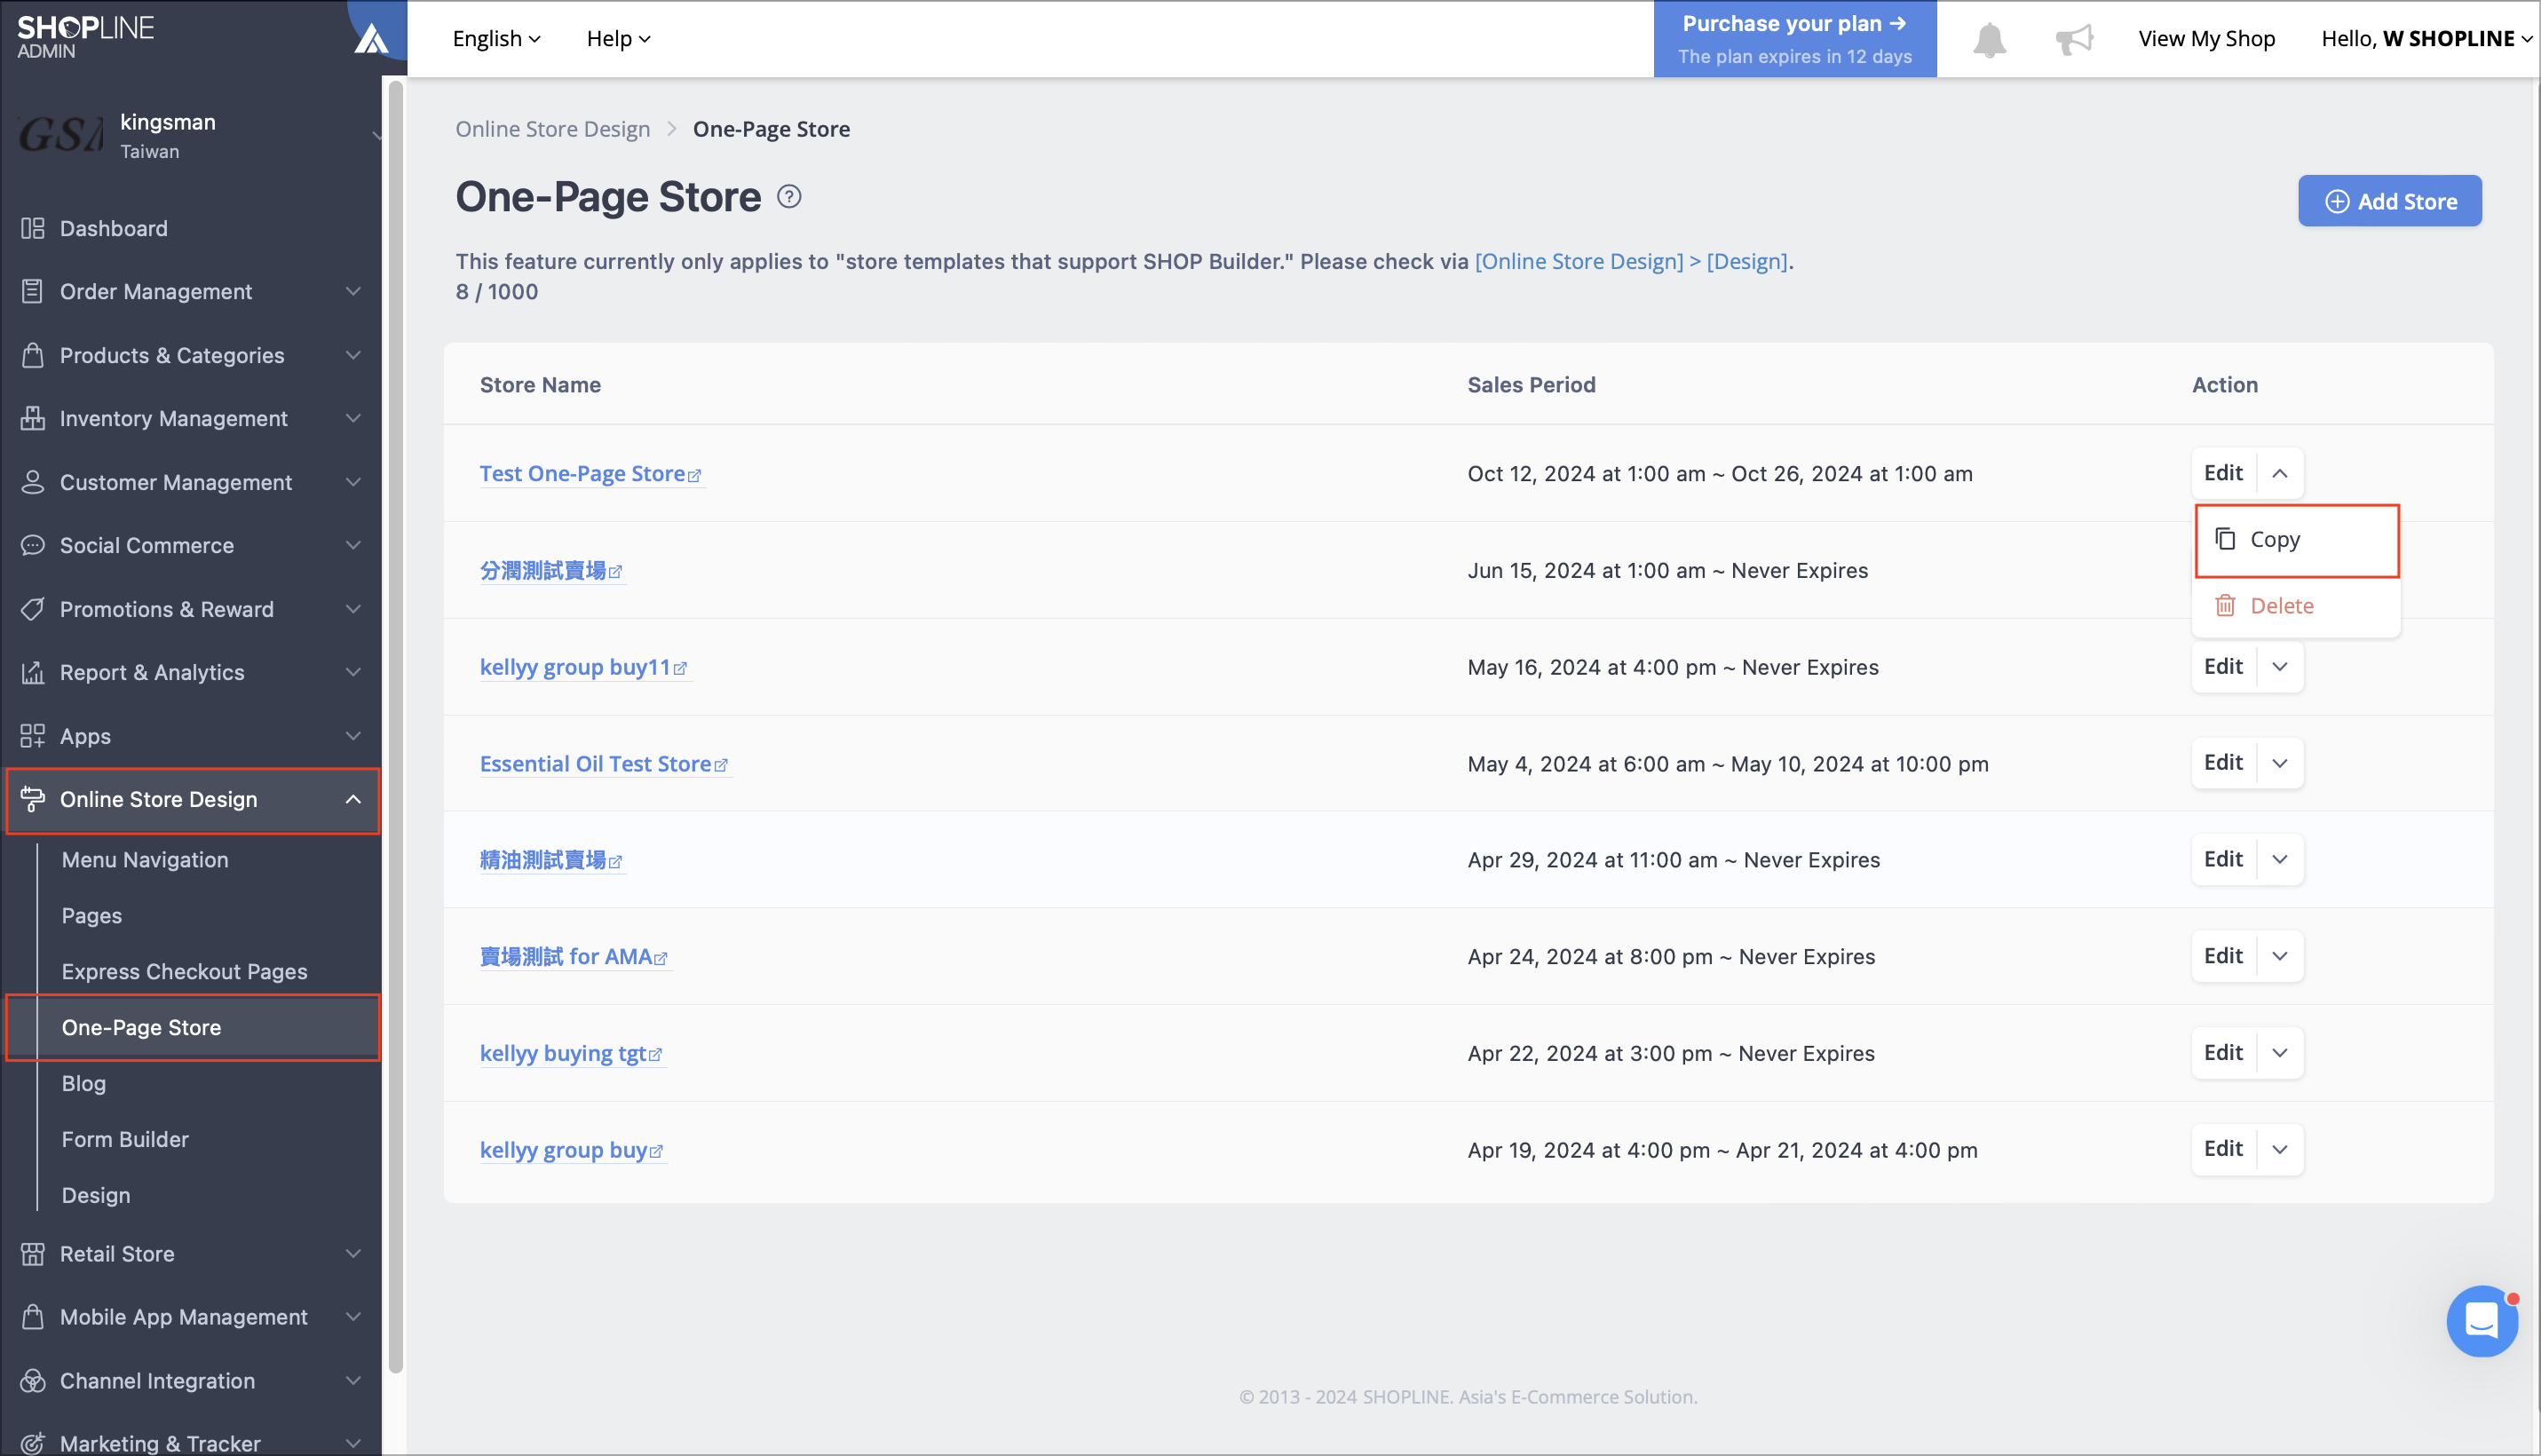Click the Apps grid icon
Screen dimensions: 2541x1456
(32, 736)
